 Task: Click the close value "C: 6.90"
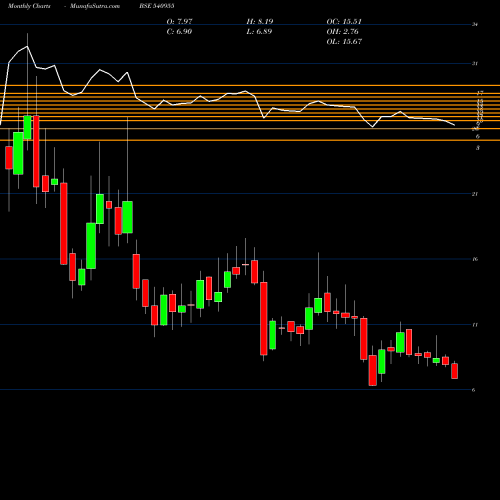179,32
